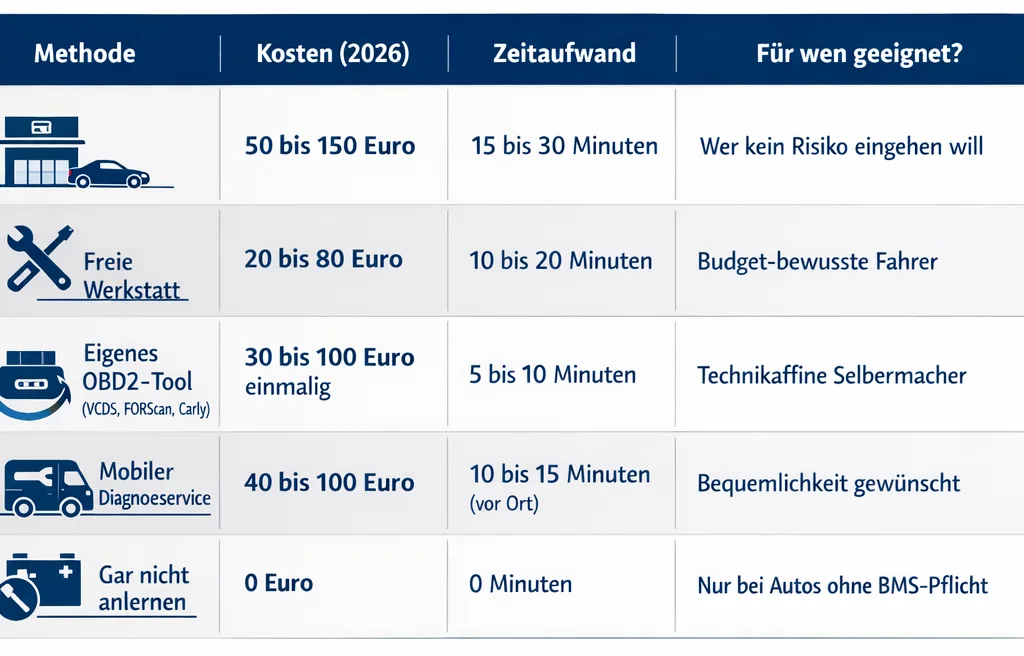Image resolution: width=1024 pixels, height=656 pixels.
Task: Select the Gar nicht anlernen label
Action: point(143,589)
